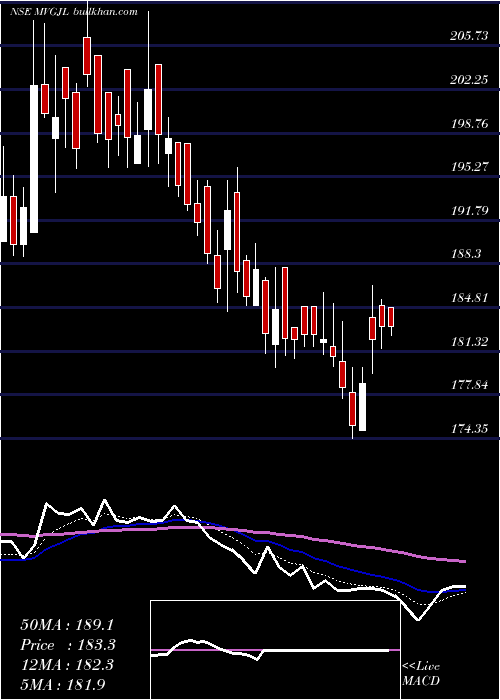This screenshot has width=500, height=700.
Task: Click the tall white candle near chart start
Action: click(x=34, y=159)
